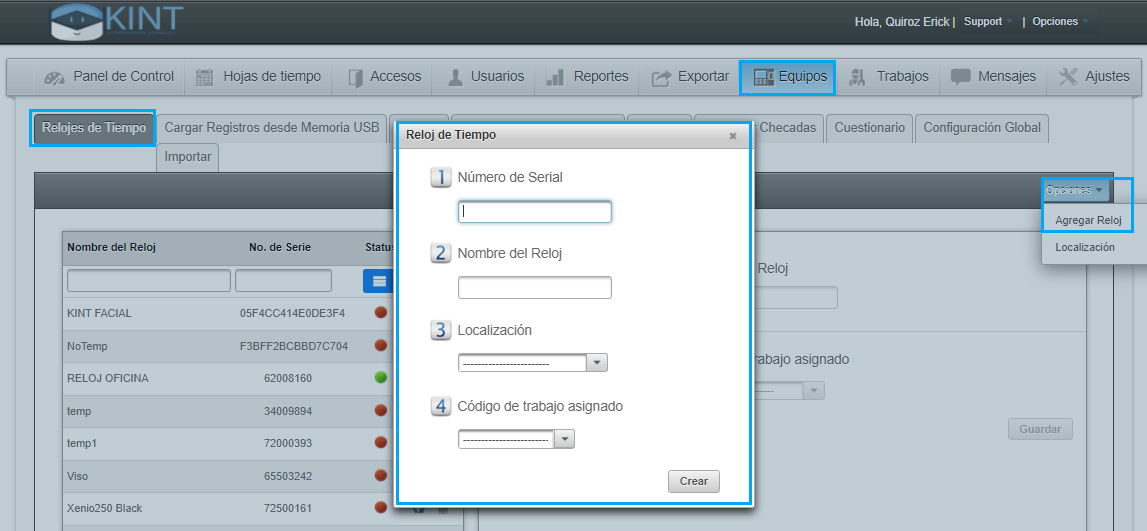The image size is (1147, 531).
Task: Select Localización from the Opciones menu
Action: pyautogui.click(x=1085, y=247)
